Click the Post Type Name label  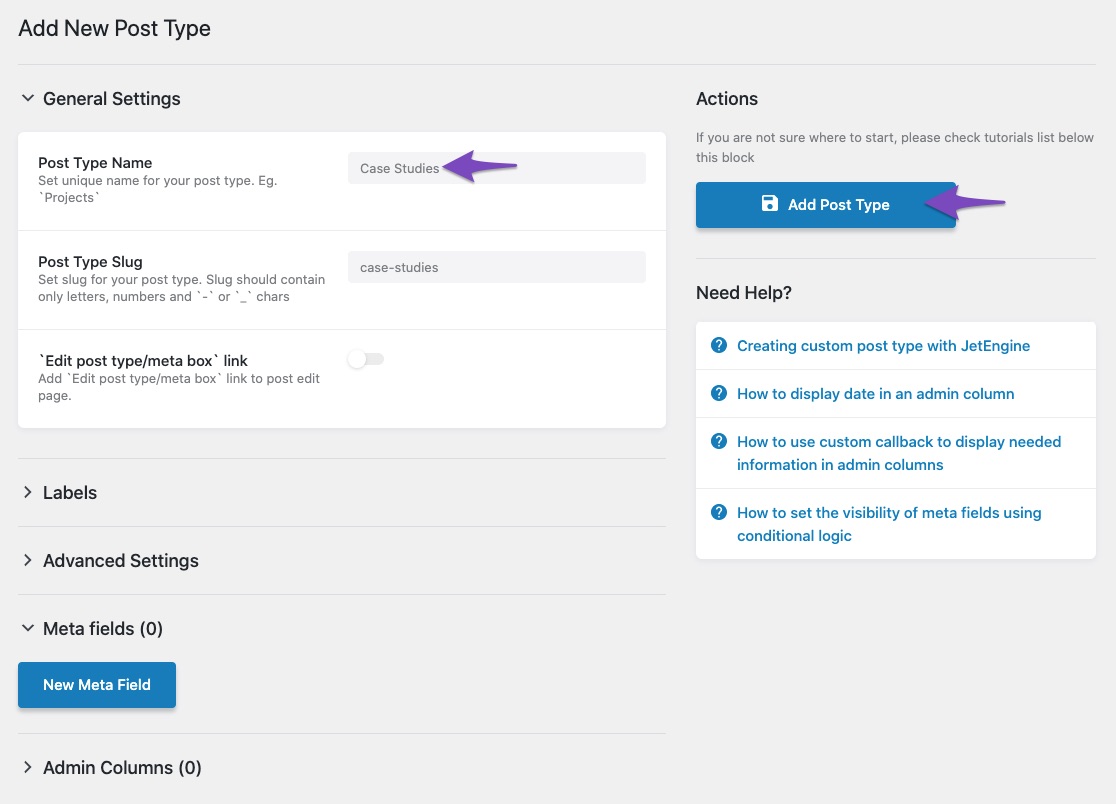(95, 163)
